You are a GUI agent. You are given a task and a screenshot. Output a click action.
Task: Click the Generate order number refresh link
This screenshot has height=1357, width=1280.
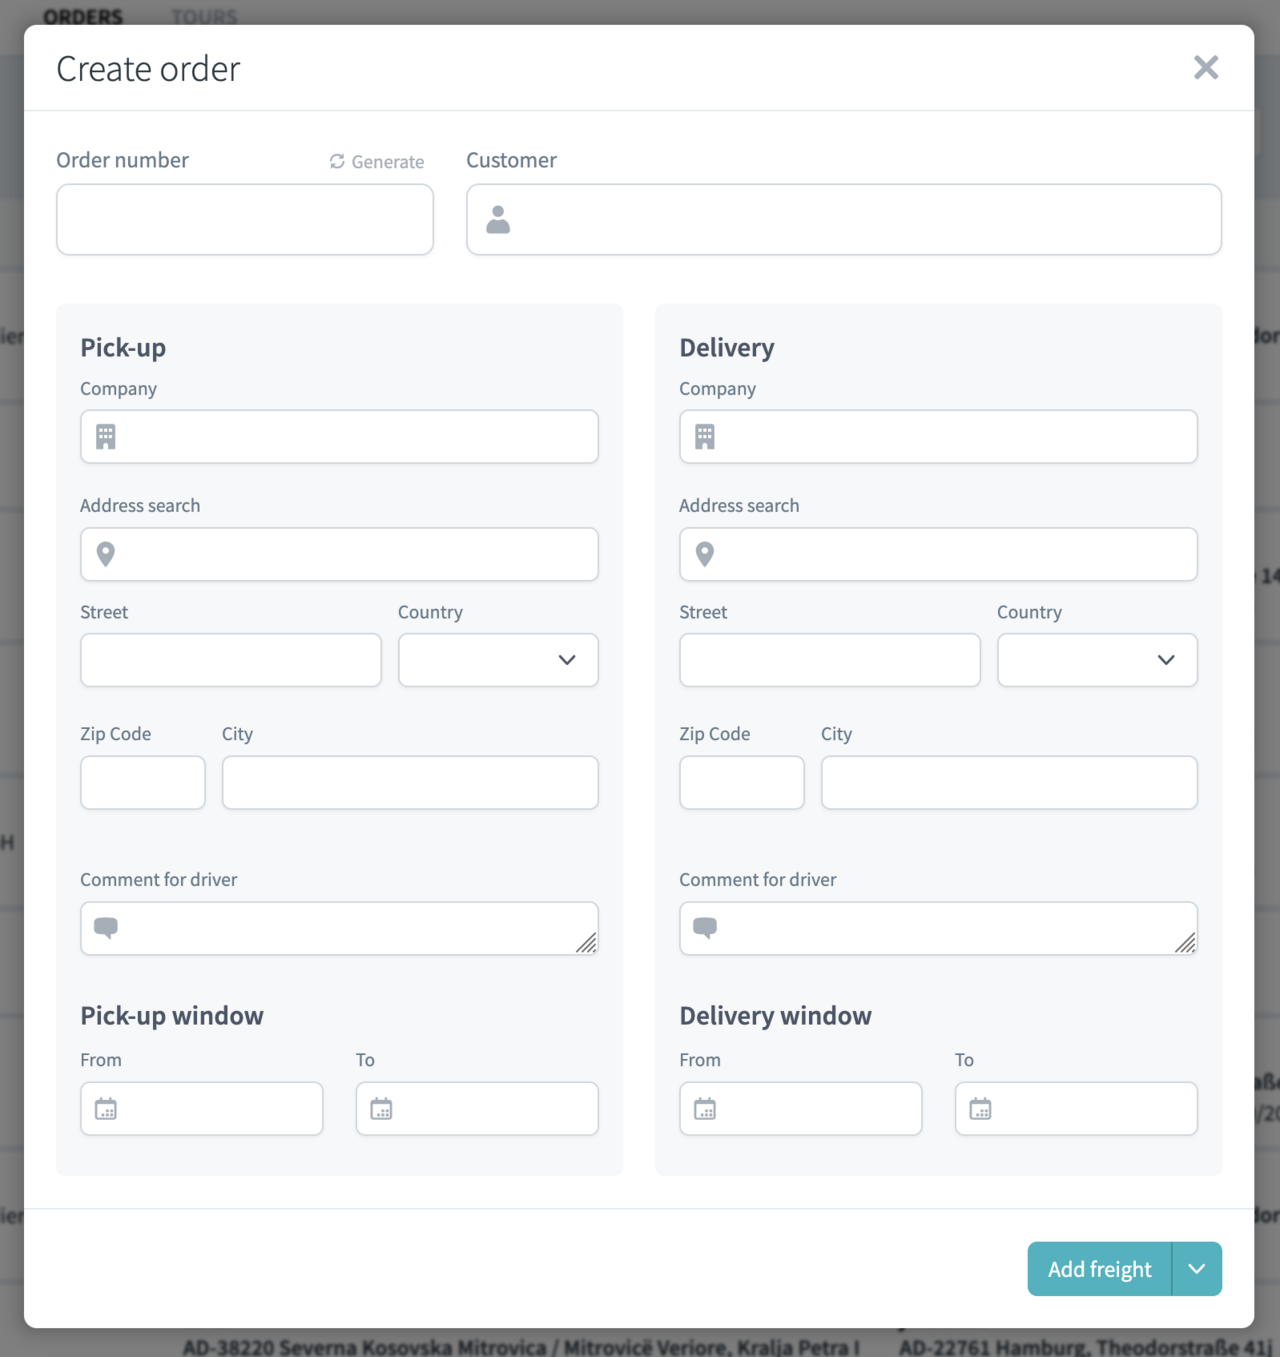pos(377,162)
